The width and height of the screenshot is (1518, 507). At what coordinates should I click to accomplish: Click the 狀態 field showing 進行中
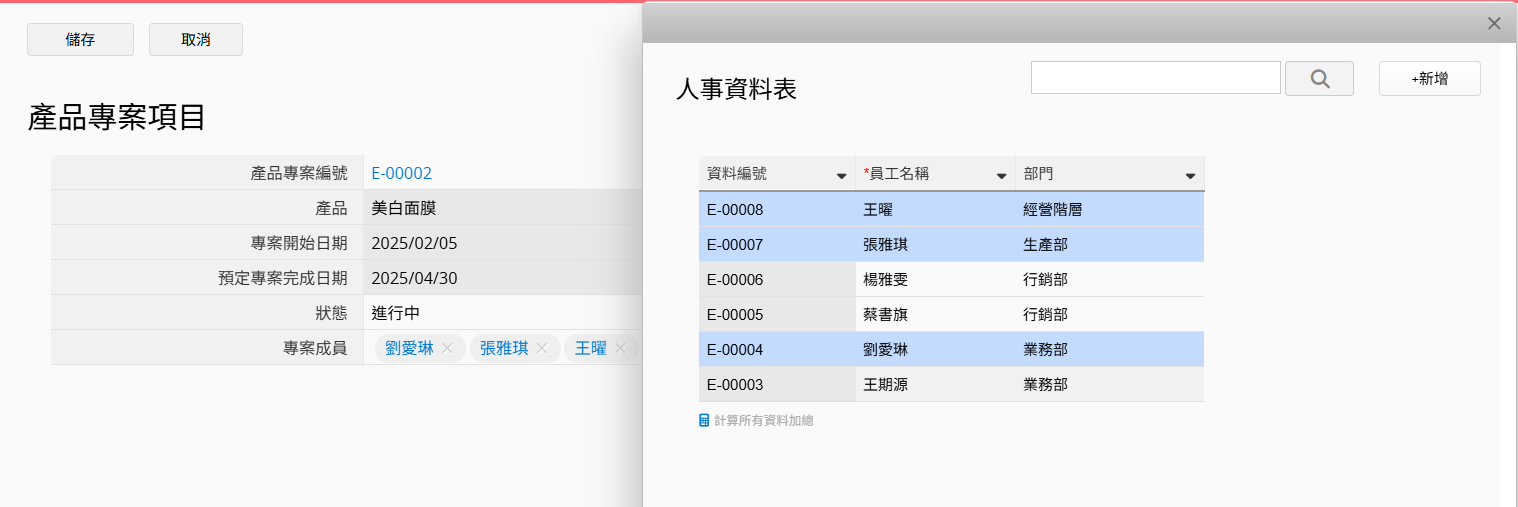click(395, 313)
